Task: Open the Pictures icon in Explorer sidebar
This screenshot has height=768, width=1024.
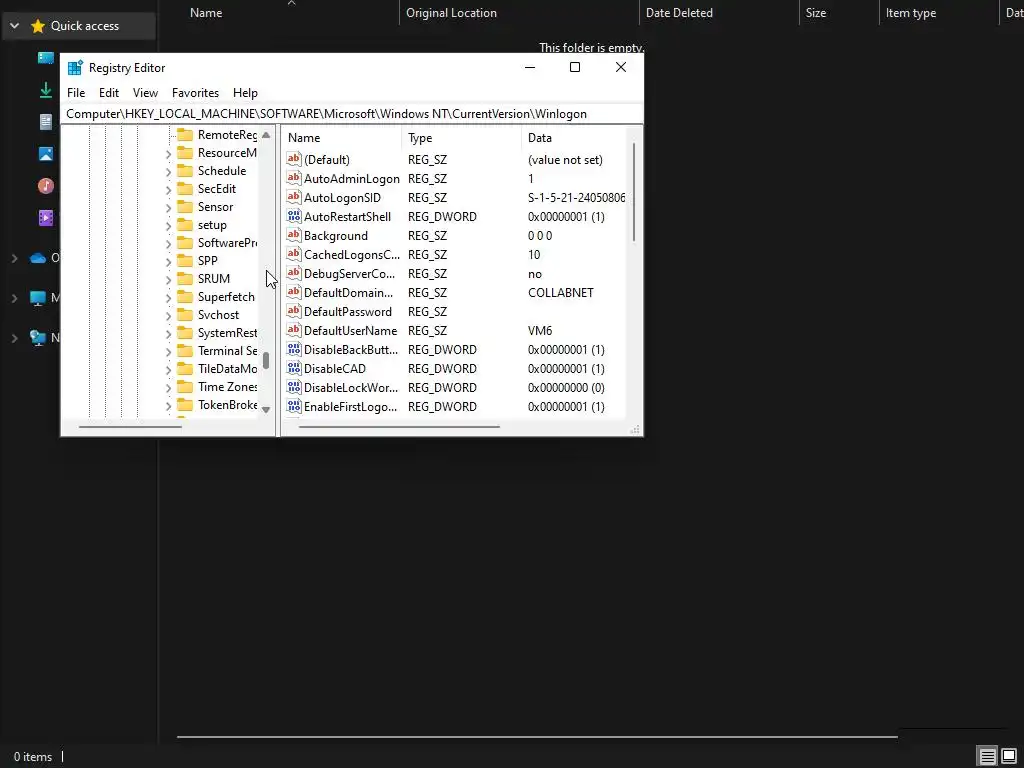Action: (46, 154)
